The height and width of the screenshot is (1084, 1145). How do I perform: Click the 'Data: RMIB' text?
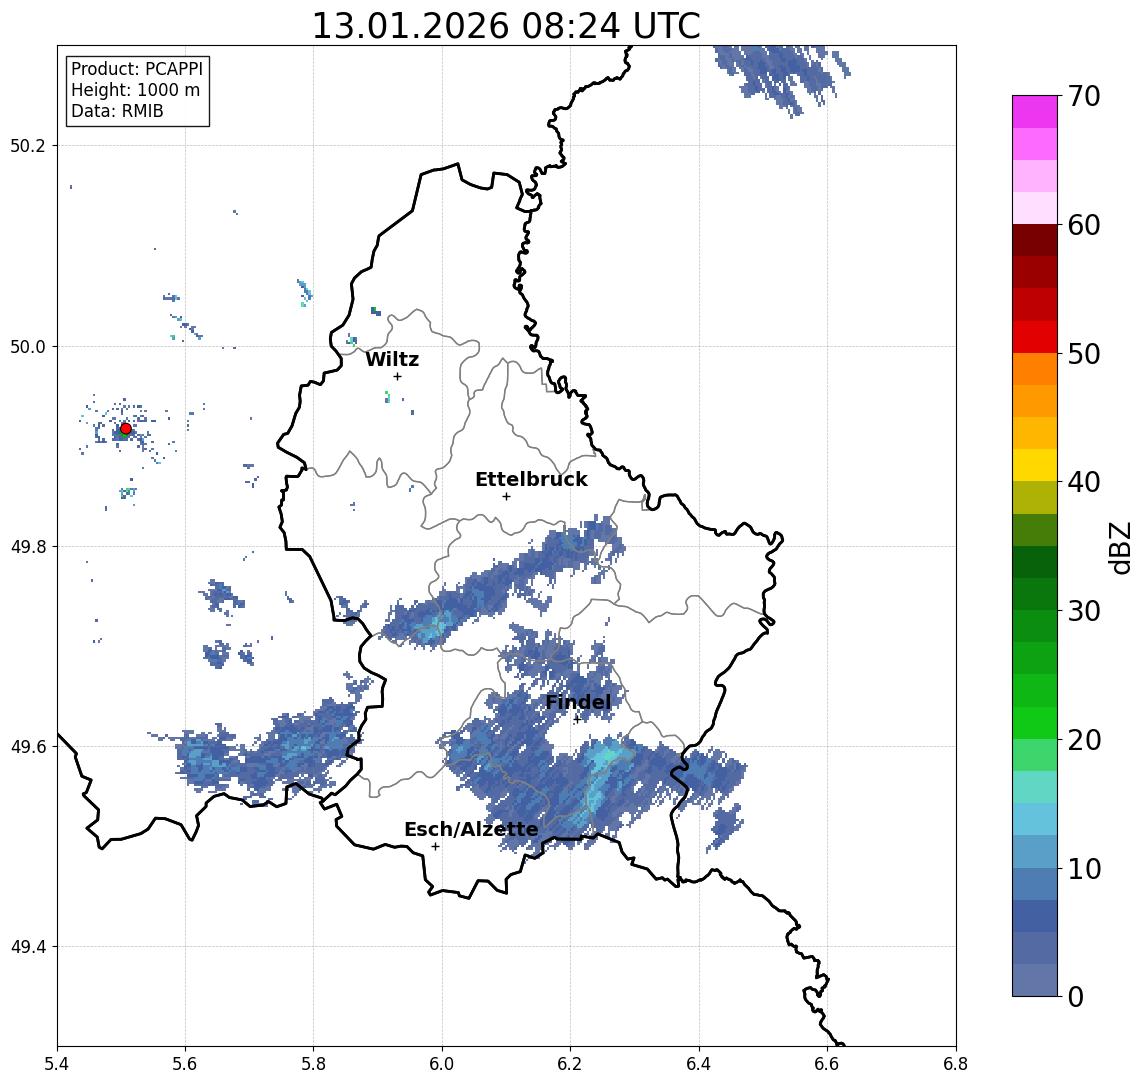point(117,111)
